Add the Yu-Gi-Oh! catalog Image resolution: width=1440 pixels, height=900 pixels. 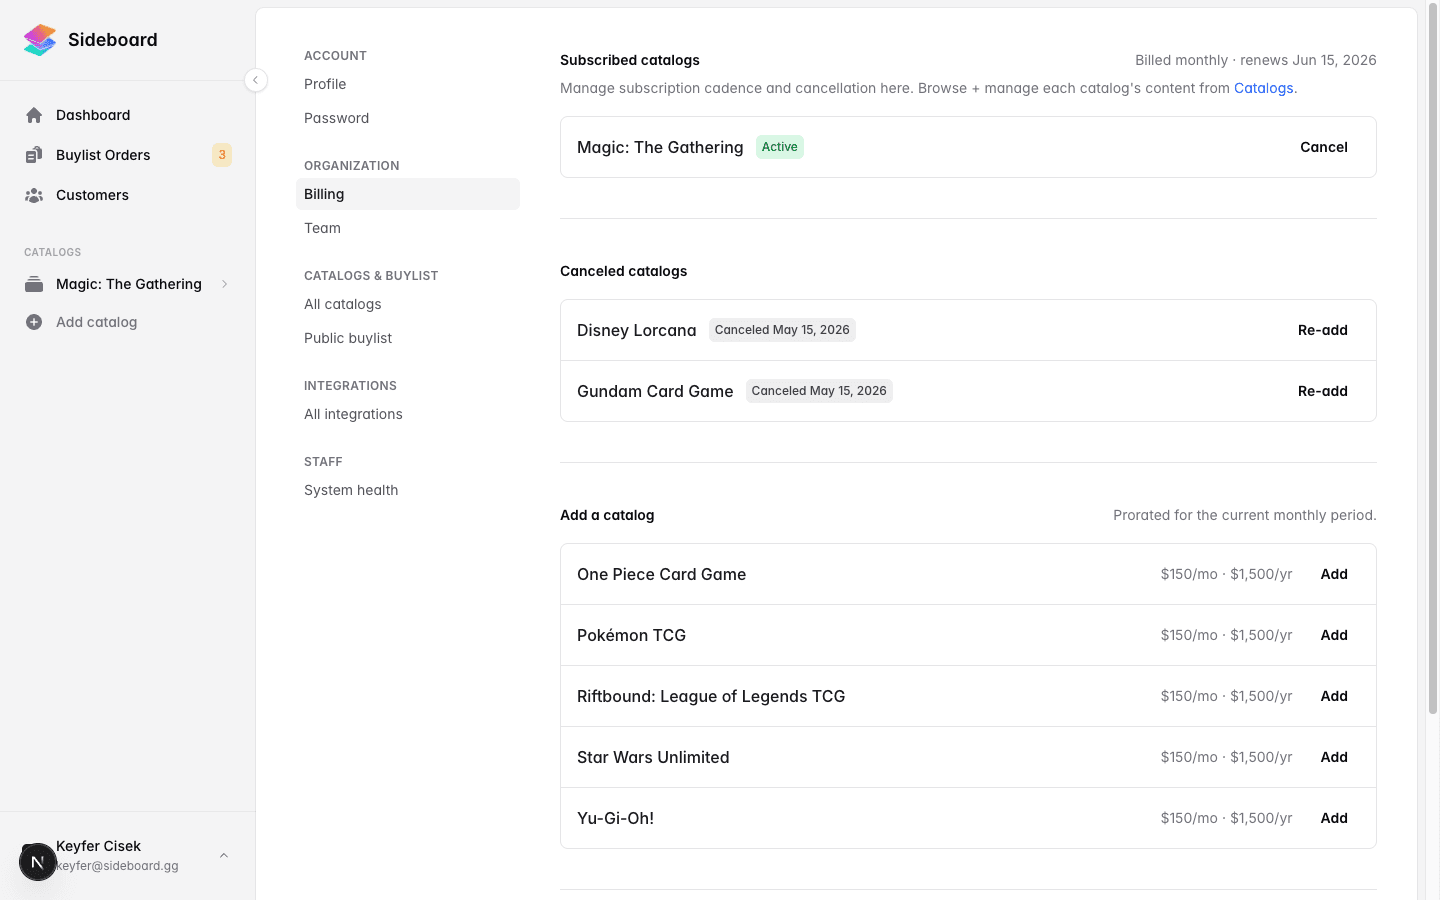click(1334, 818)
